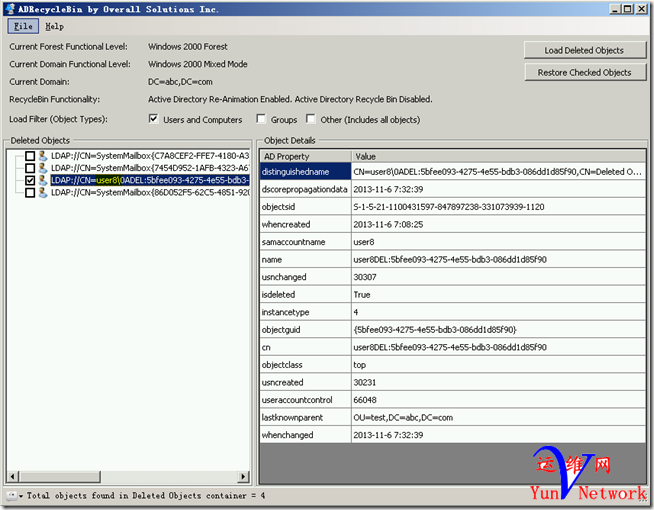The width and height of the screenshot is (654, 510).
Task: Select the LDAP user8 deleted object row
Action: (x=150, y=180)
